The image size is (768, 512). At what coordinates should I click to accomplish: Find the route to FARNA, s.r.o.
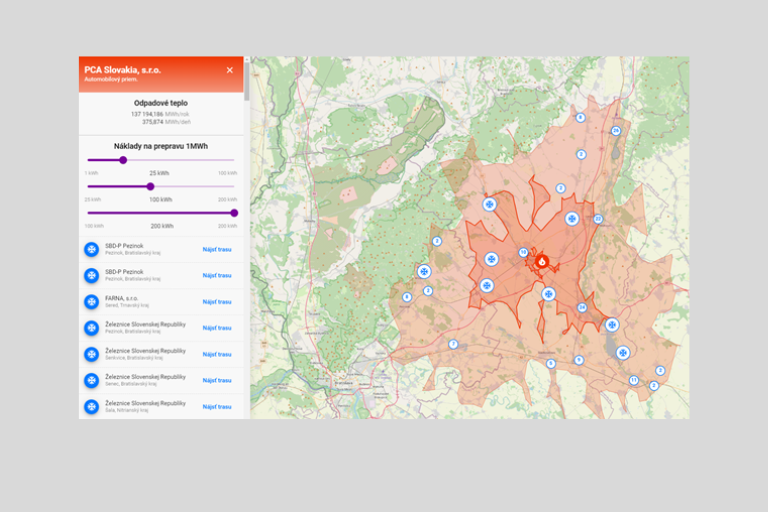pos(217,301)
